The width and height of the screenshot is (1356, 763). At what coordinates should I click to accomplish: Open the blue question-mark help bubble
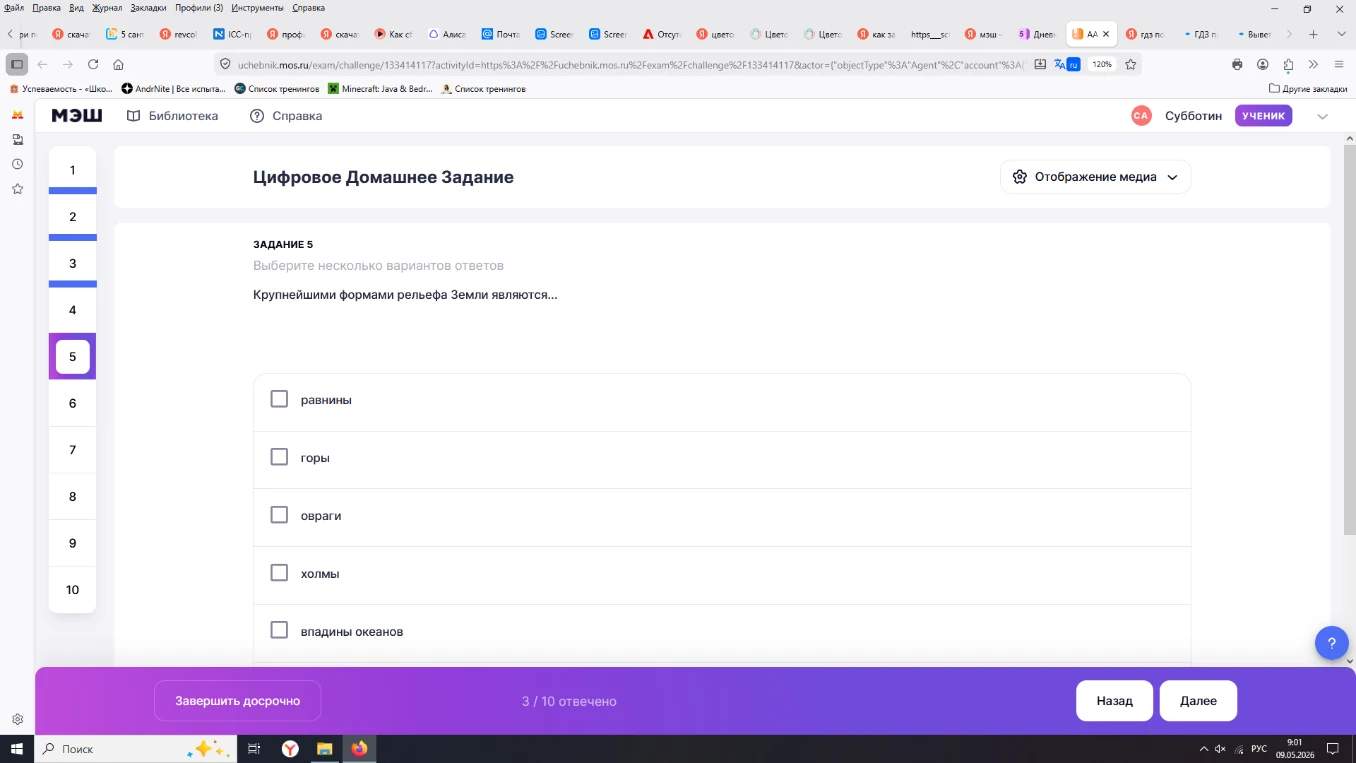pos(1331,643)
